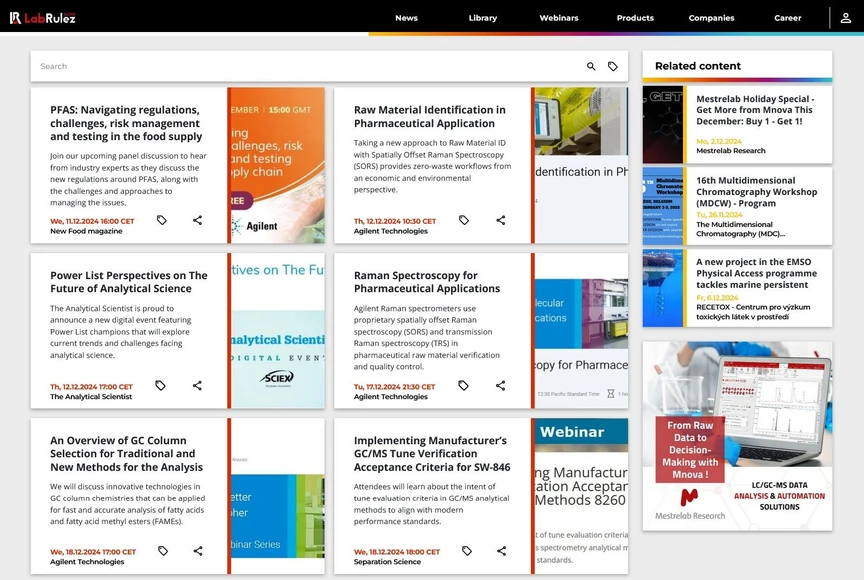Viewport: 864px width, 580px height.
Task: Click Multidimensional Chromatography Workshop thumbnail
Action: point(663,206)
